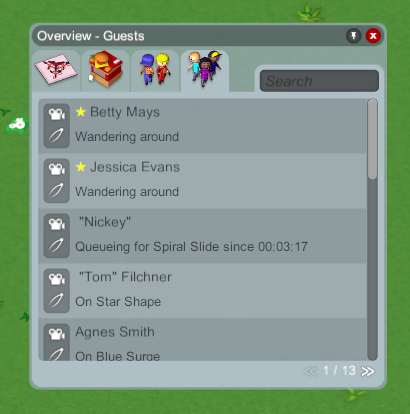Switch to the shops burger stall tab
Screen dimensions: 410x414
coord(105,70)
